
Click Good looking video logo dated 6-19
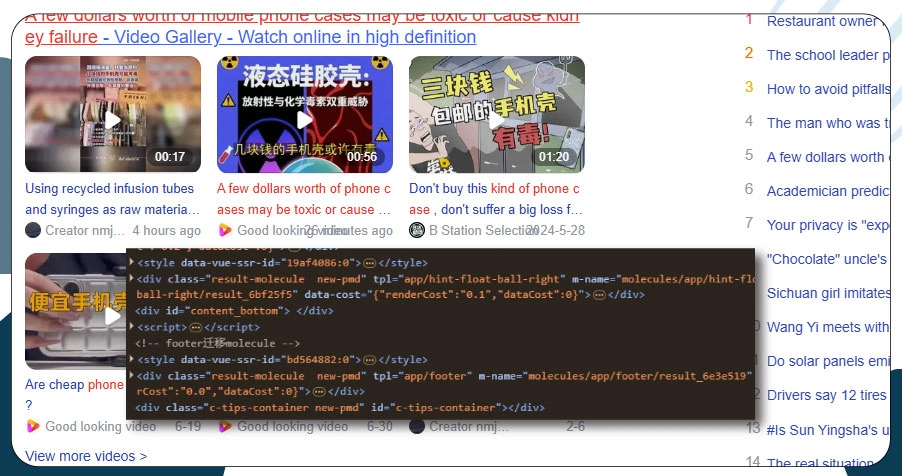point(33,427)
